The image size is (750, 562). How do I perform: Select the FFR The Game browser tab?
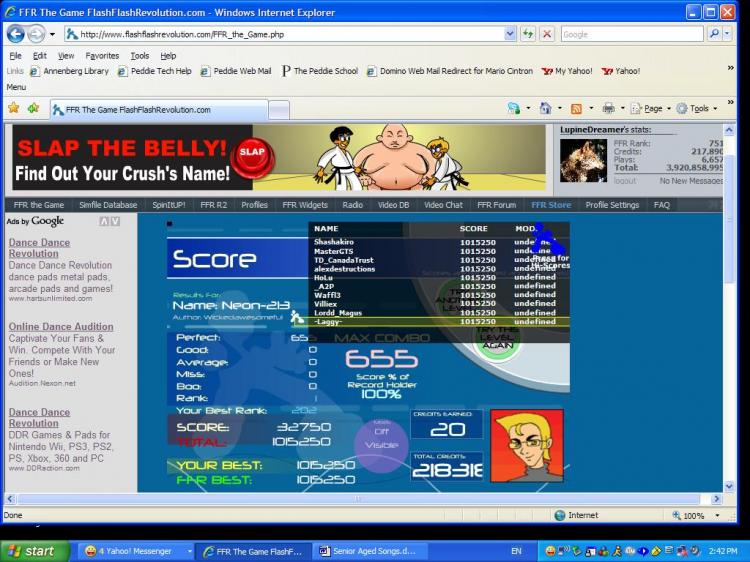click(x=159, y=110)
